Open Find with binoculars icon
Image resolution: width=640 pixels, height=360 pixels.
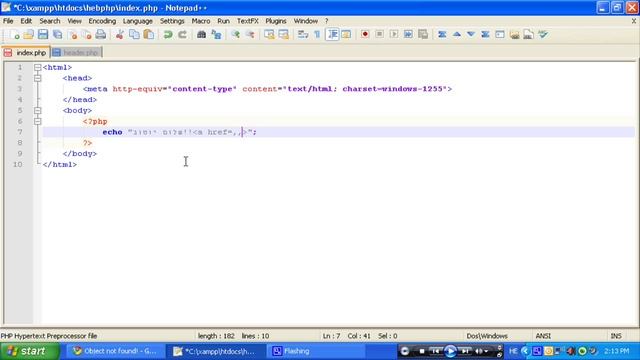(201, 35)
